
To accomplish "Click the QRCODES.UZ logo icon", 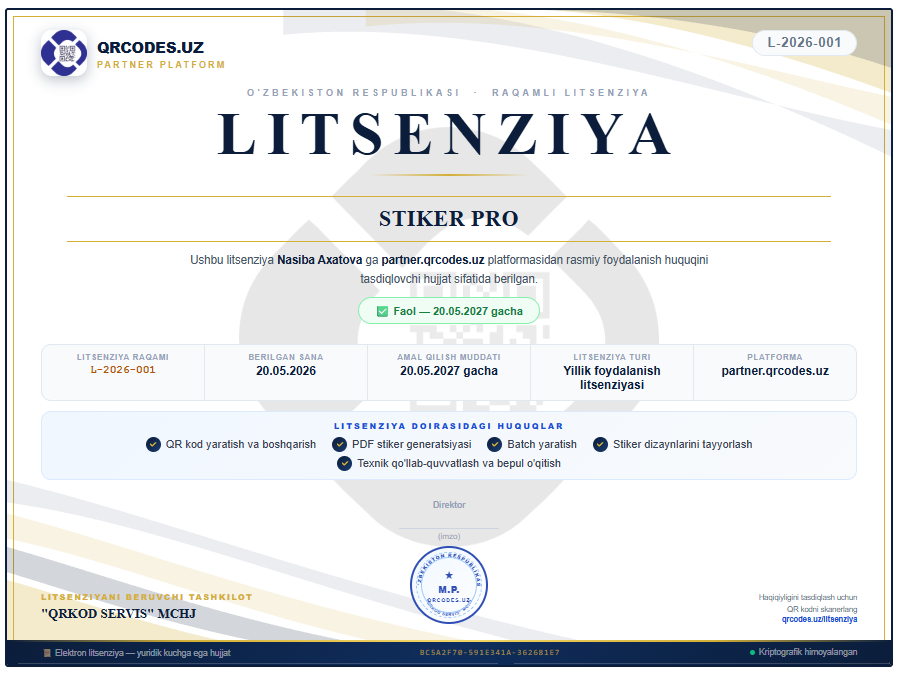I will click(x=64, y=53).
